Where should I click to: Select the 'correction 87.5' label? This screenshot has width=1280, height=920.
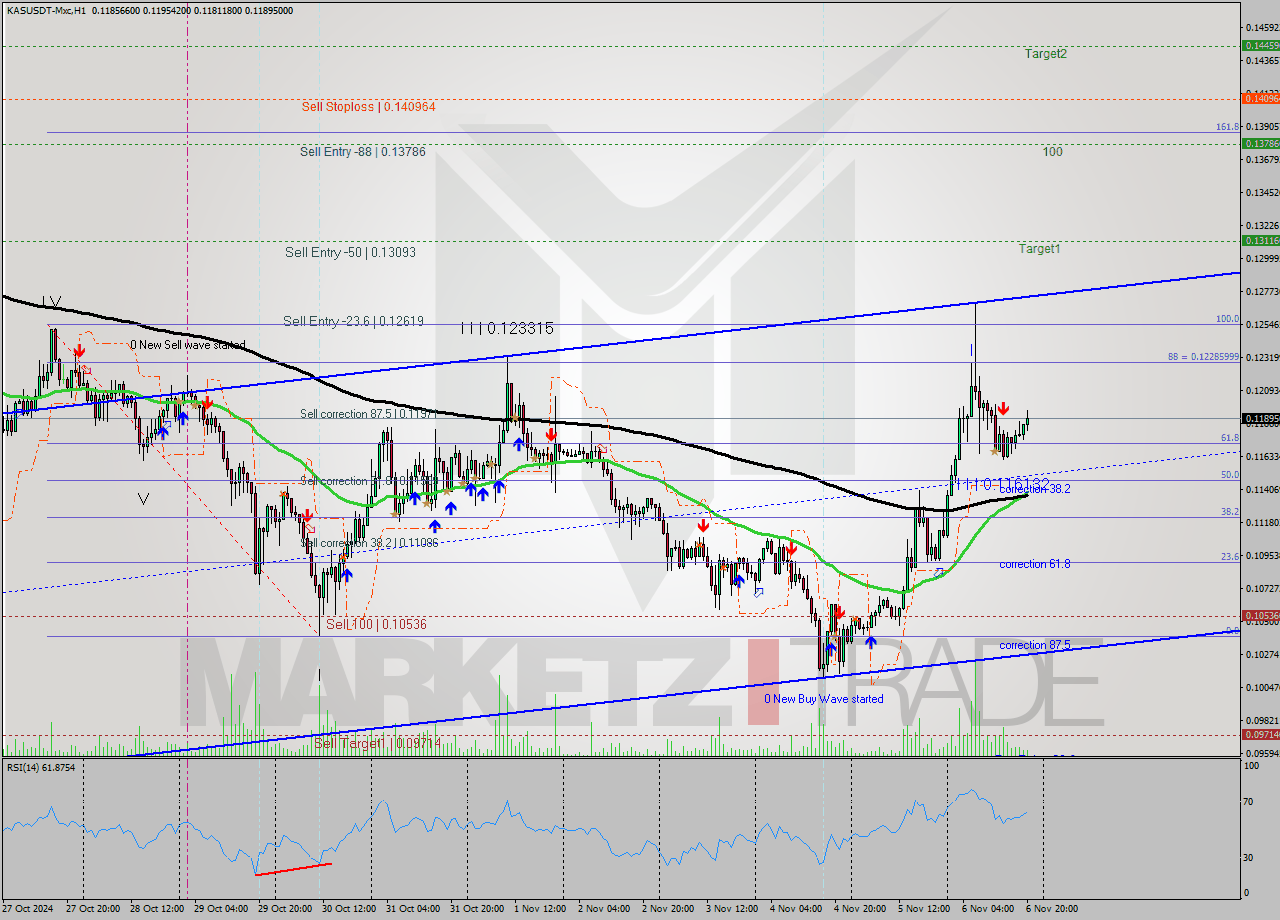tap(1035, 645)
